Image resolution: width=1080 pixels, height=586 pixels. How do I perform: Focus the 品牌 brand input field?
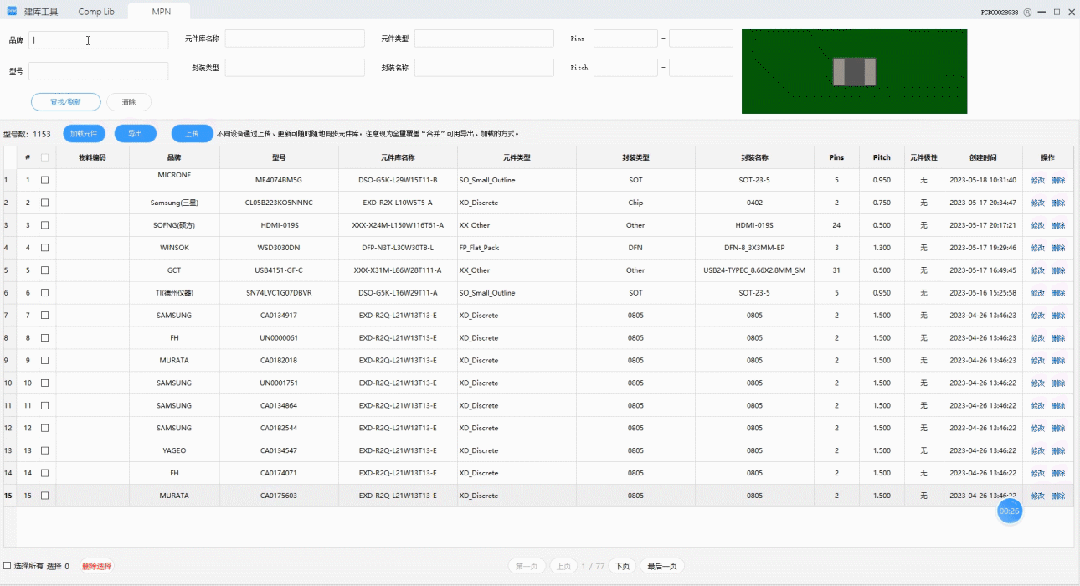[98, 40]
